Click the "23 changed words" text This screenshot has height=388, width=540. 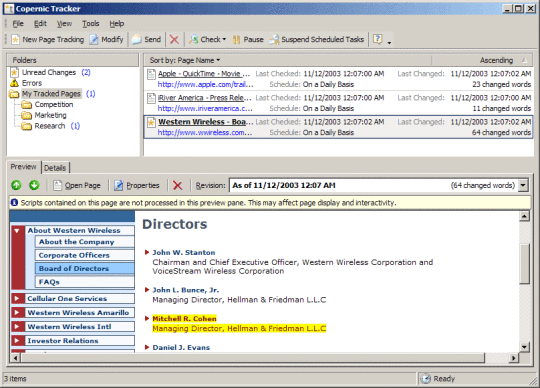(501, 84)
